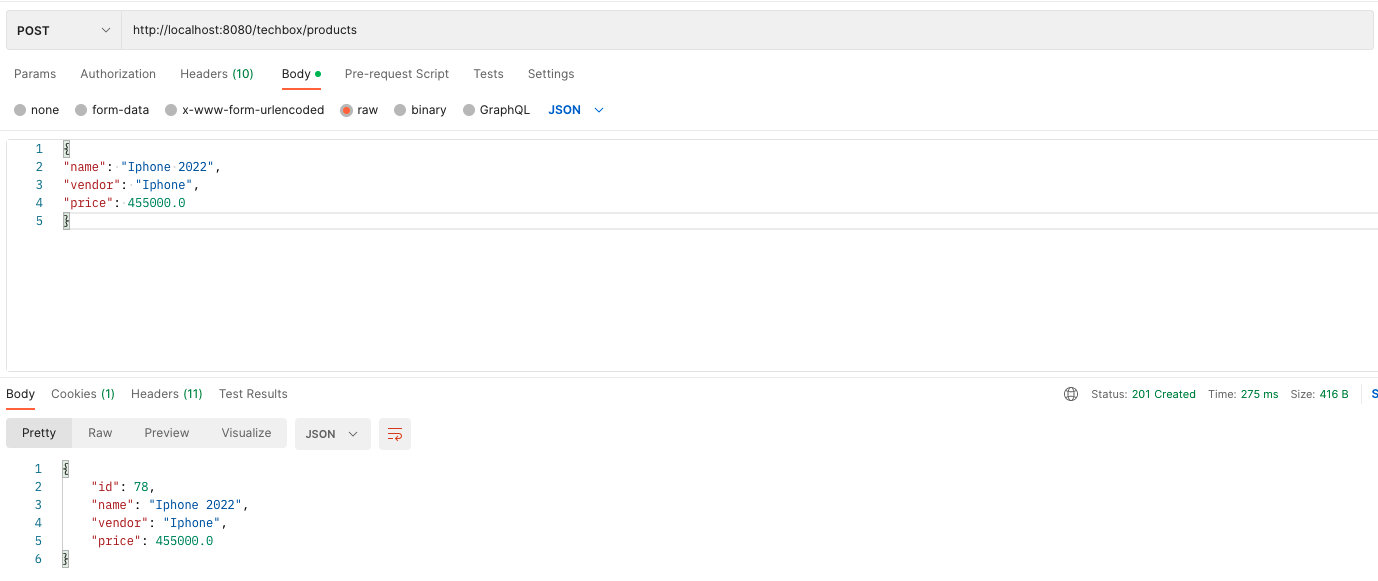Open the response Headers (11) tab
1378x581 pixels.
167,394
